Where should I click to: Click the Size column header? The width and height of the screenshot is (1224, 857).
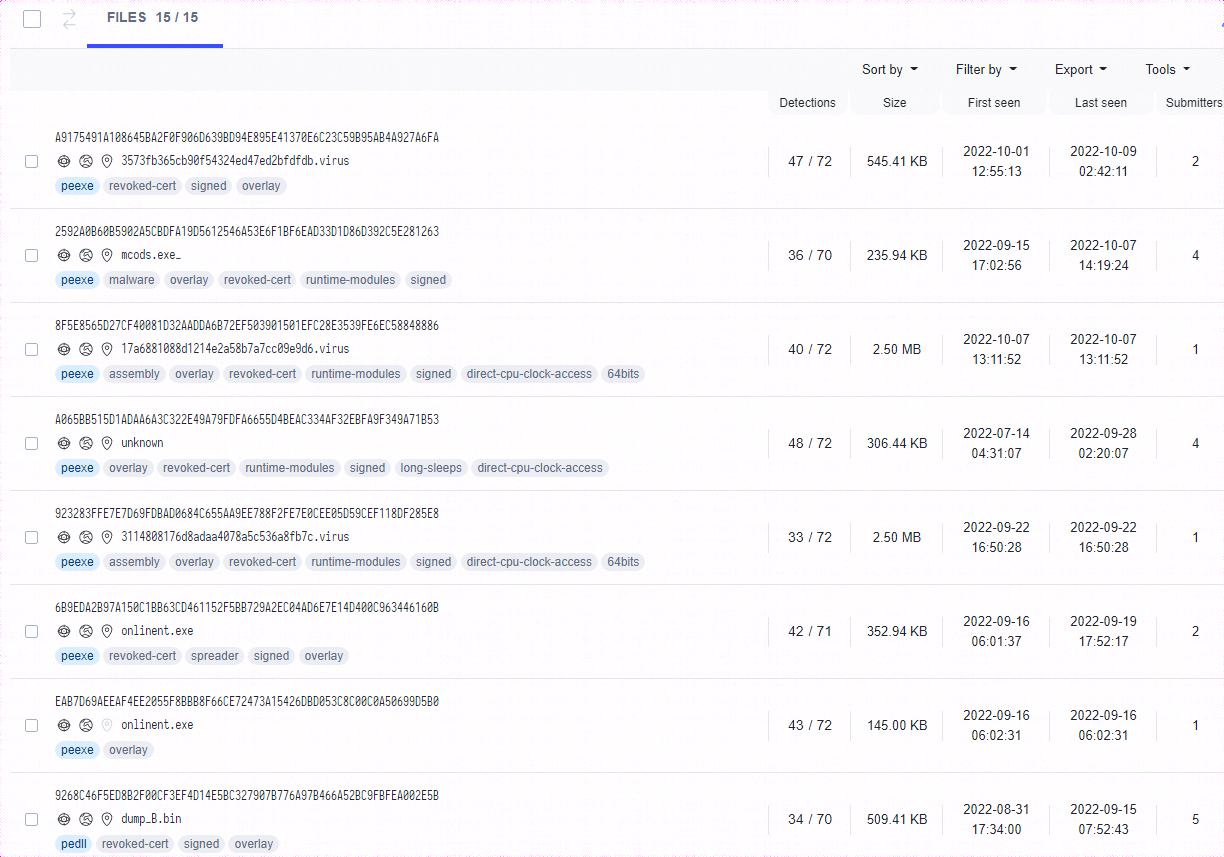895,102
